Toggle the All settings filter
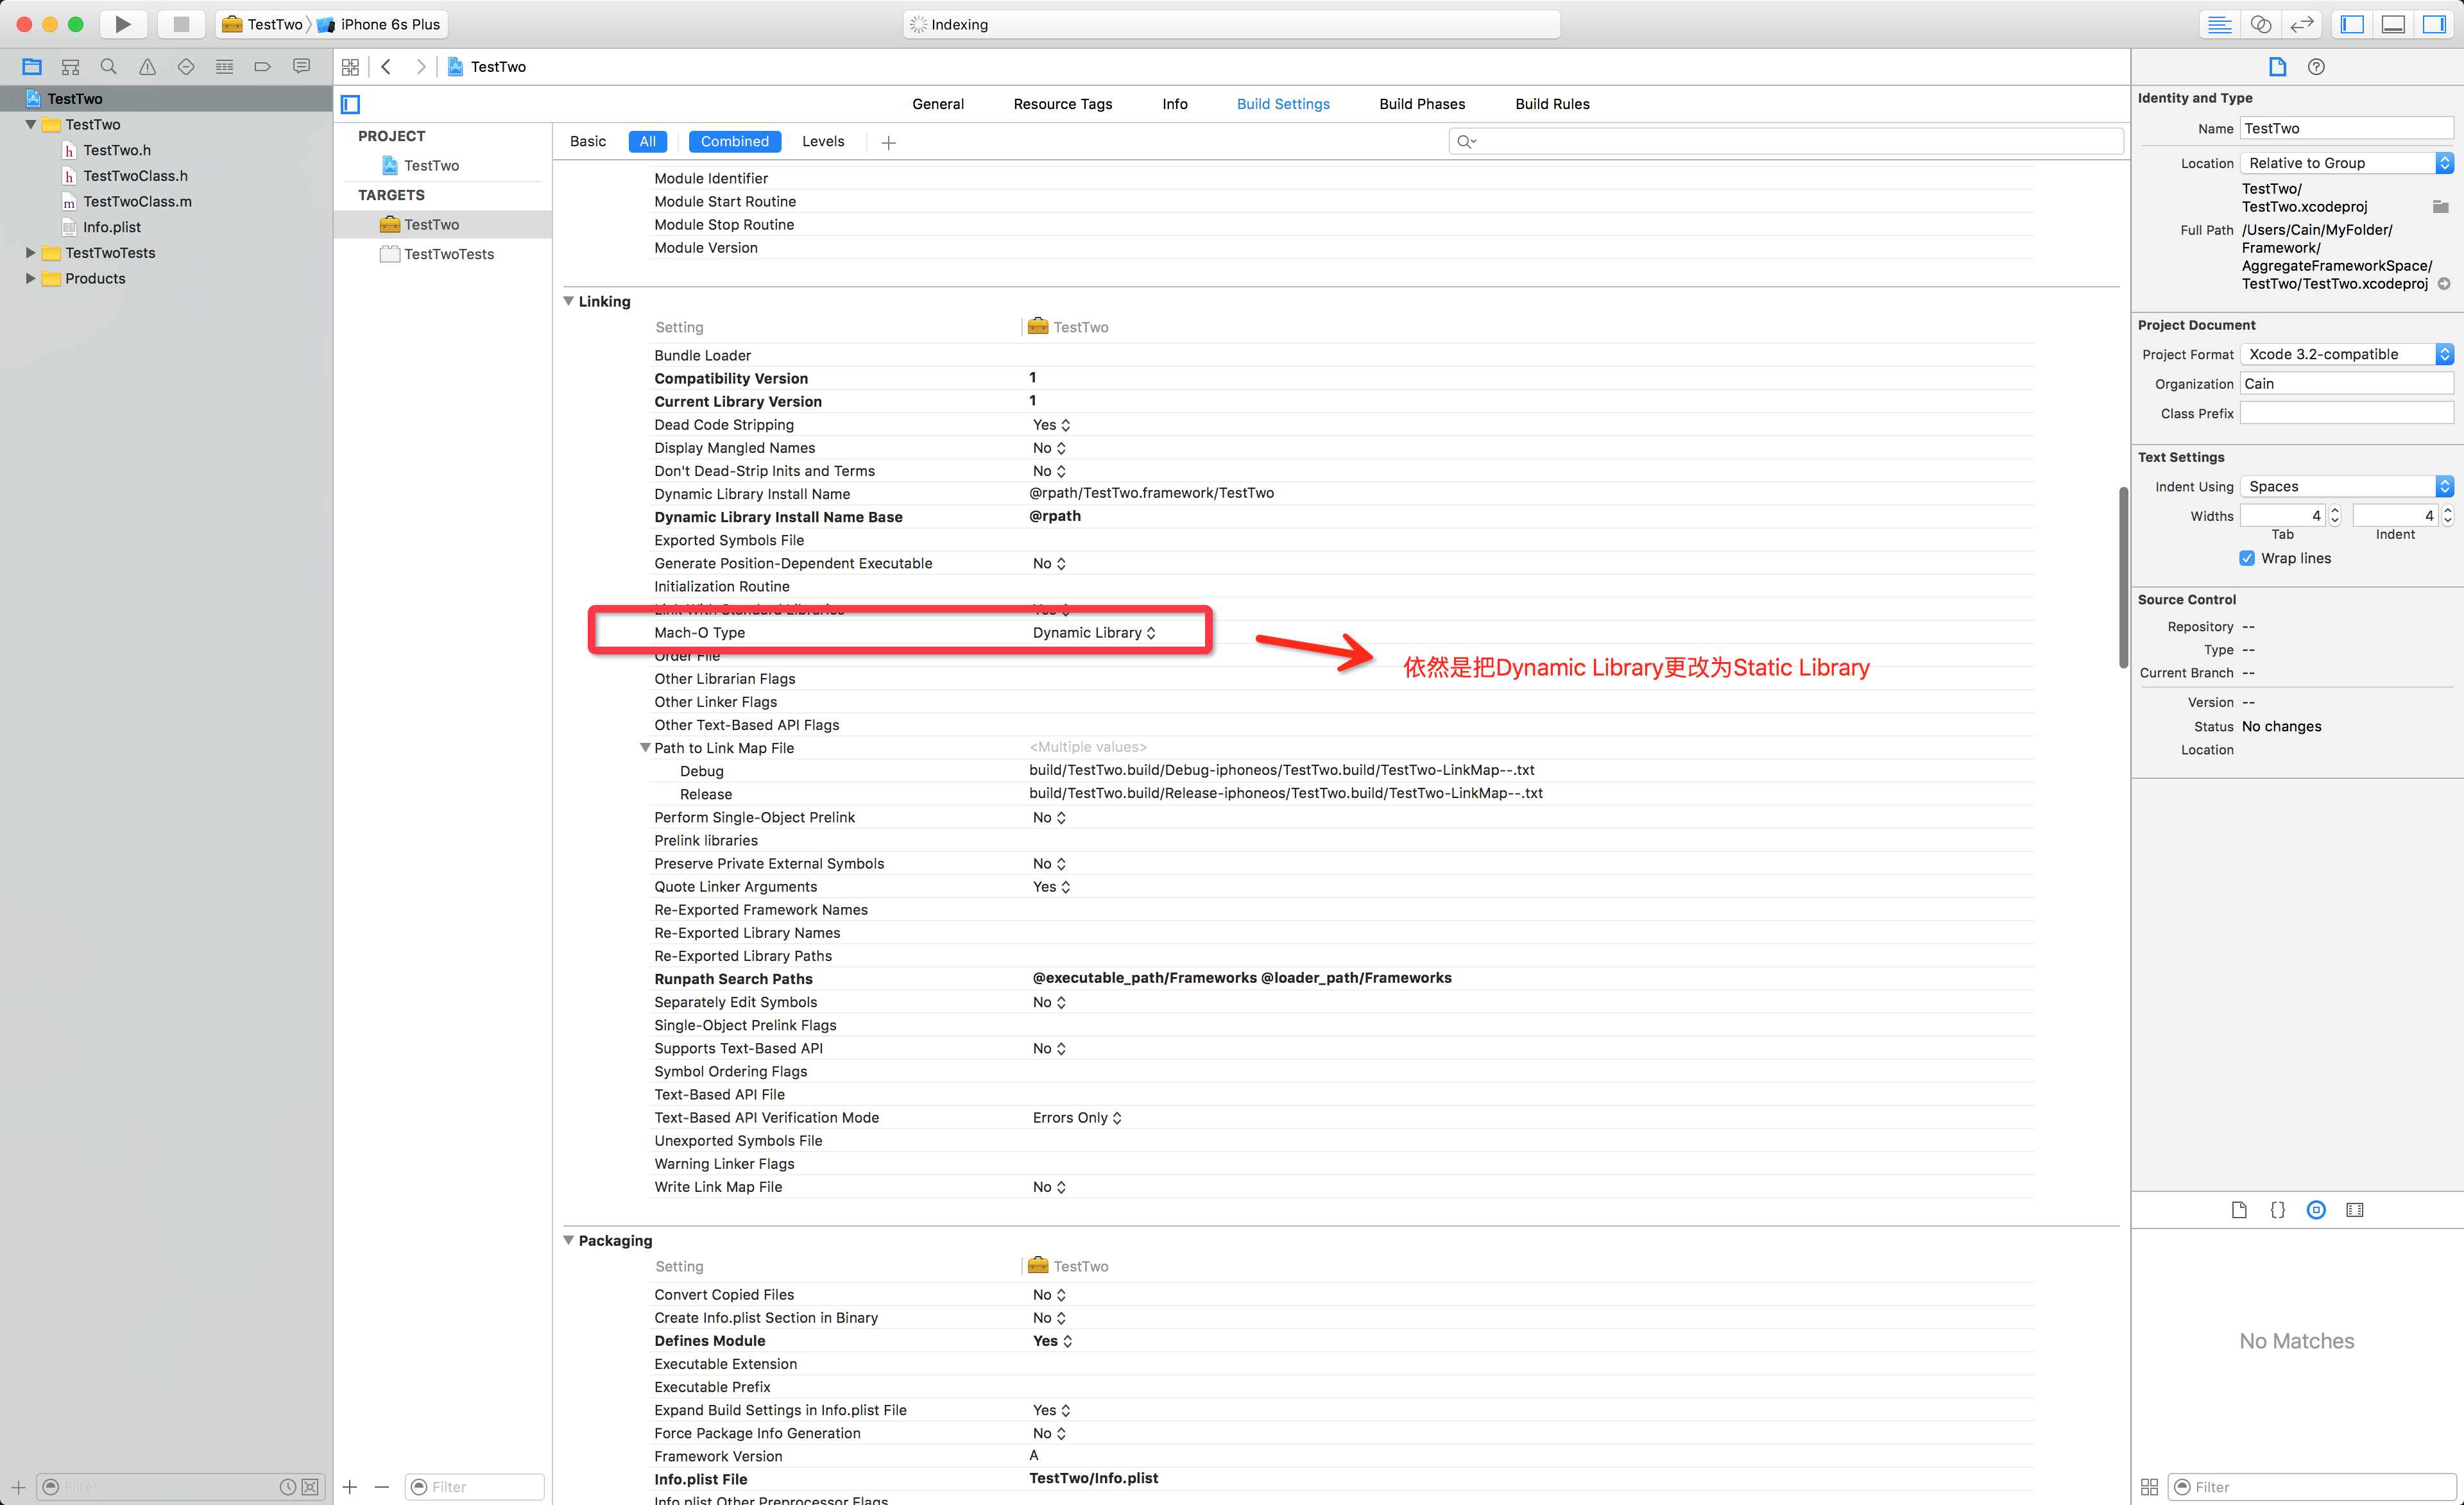The image size is (2464, 1505). (x=647, y=141)
